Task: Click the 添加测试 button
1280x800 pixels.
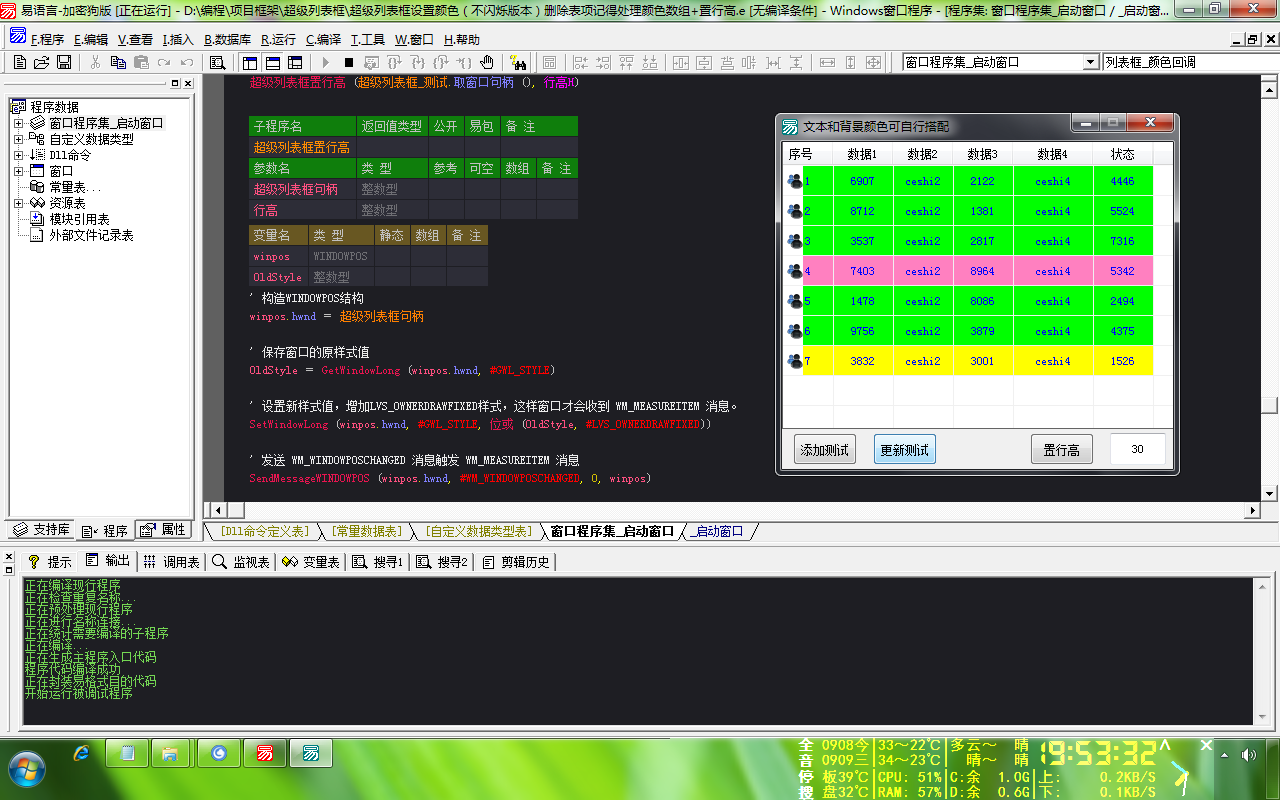Action: point(825,450)
